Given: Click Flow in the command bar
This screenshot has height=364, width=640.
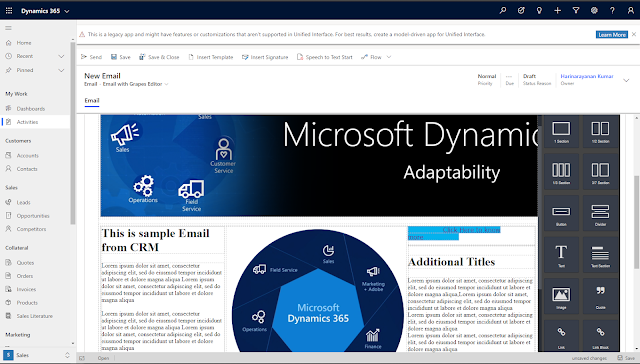Looking at the screenshot, I should pos(371,57).
